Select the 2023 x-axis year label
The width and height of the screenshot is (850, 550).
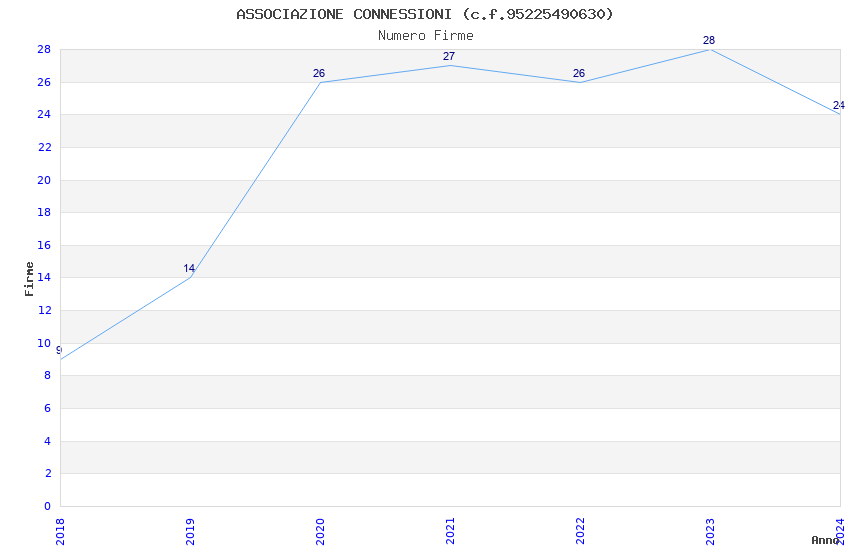710,532
